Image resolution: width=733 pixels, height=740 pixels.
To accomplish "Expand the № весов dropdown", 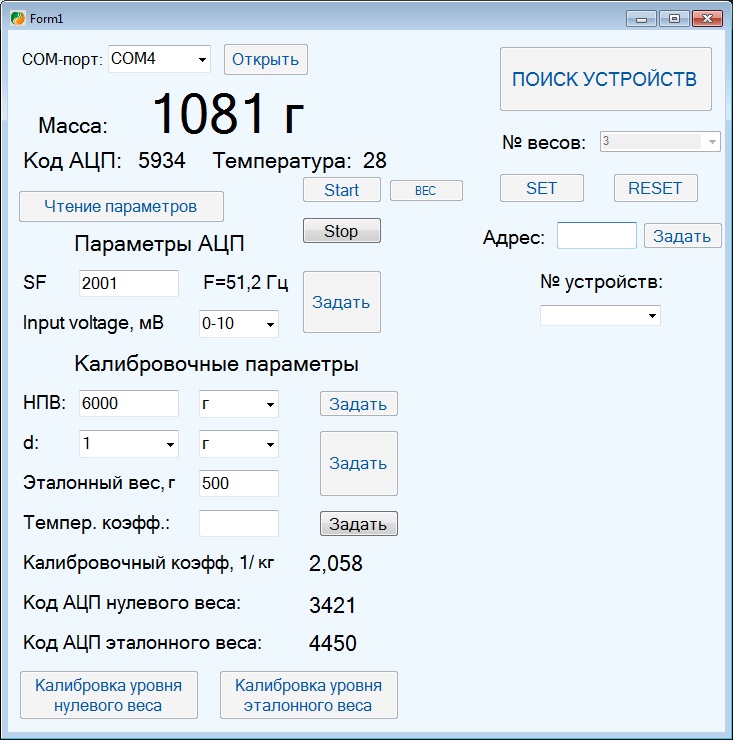I will 660,142.
